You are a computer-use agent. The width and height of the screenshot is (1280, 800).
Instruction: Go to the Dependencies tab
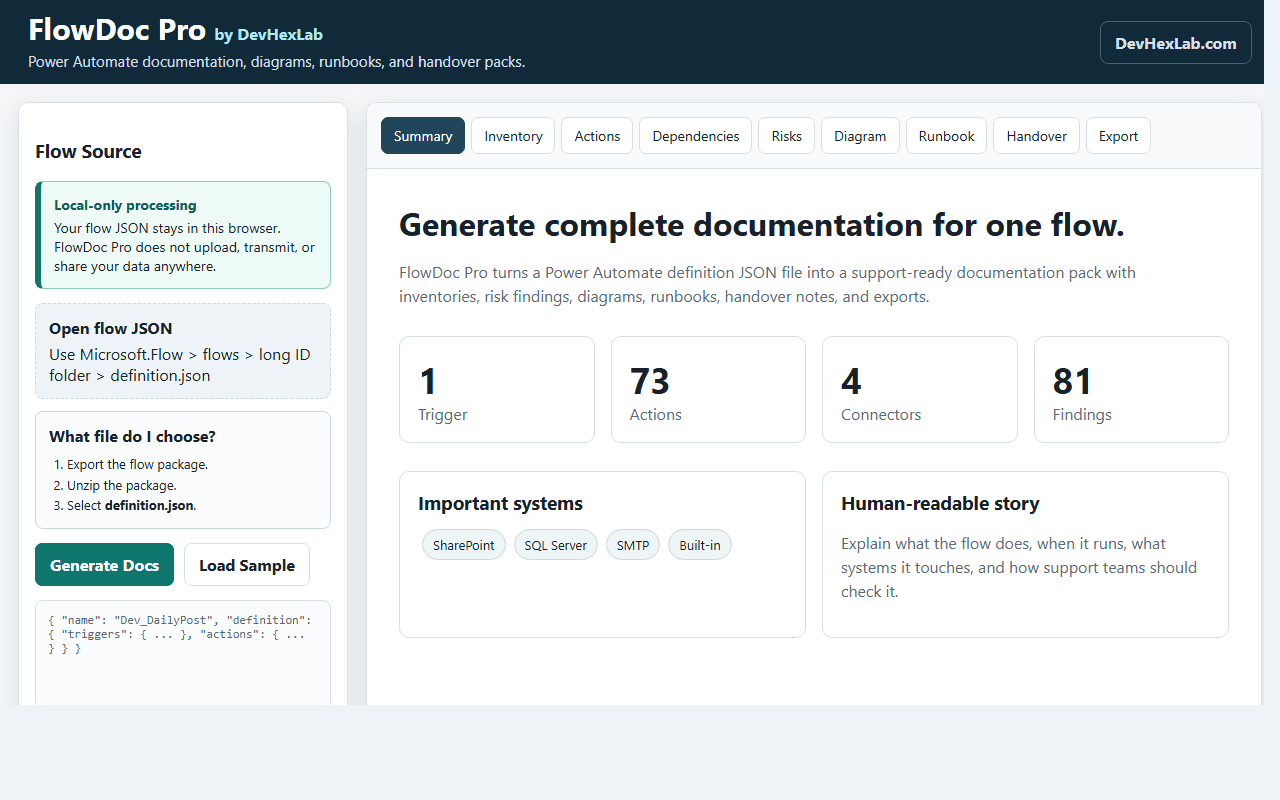[696, 136]
